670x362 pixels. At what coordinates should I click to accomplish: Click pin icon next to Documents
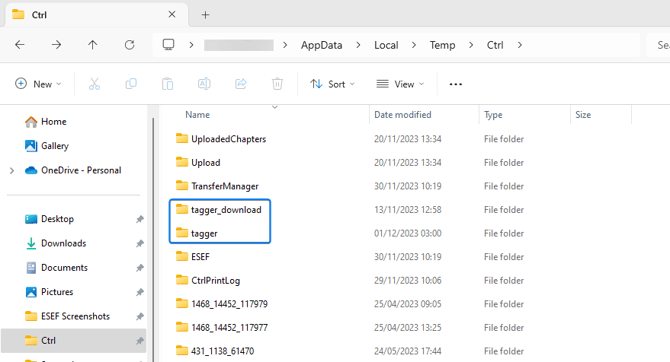(140, 268)
